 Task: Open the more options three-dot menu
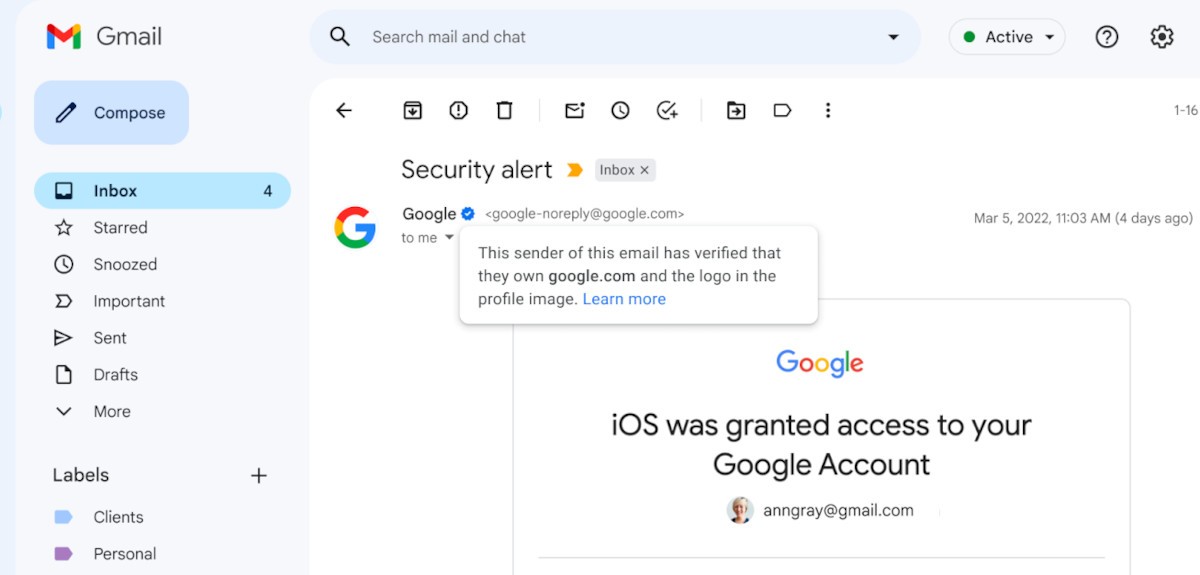[827, 110]
